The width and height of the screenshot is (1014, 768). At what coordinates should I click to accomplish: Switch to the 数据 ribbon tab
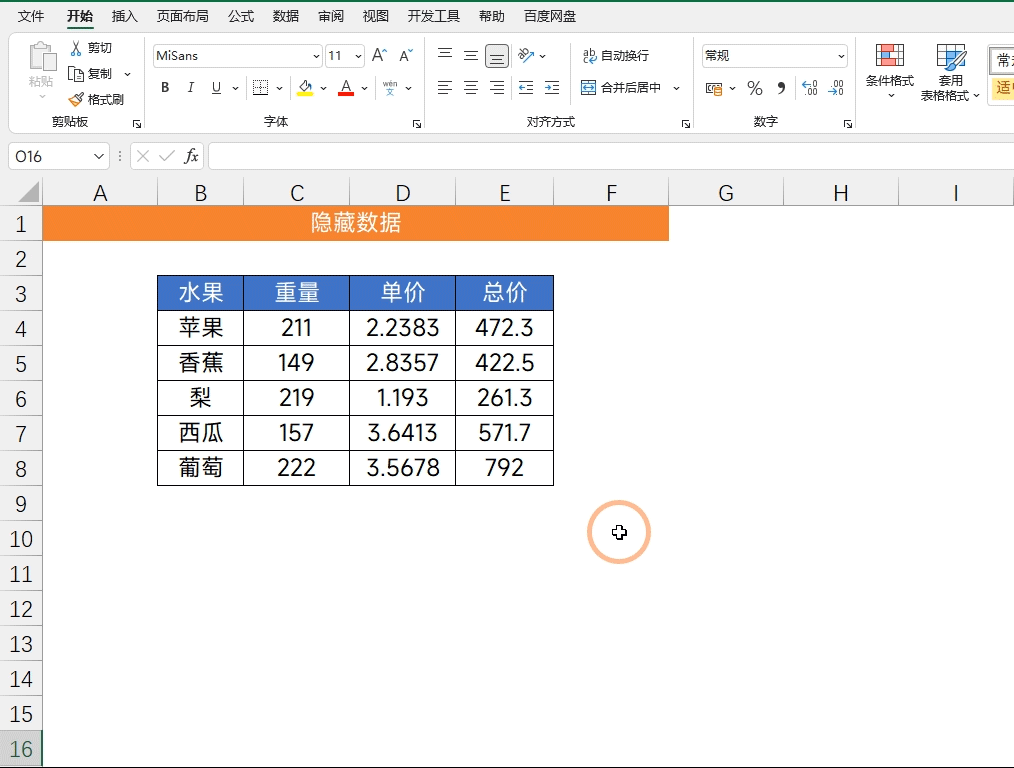click(284, 15)
